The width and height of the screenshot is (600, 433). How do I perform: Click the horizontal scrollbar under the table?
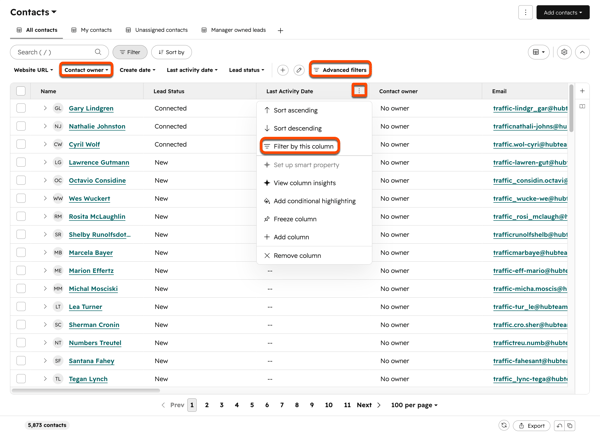tap(86, 391)
